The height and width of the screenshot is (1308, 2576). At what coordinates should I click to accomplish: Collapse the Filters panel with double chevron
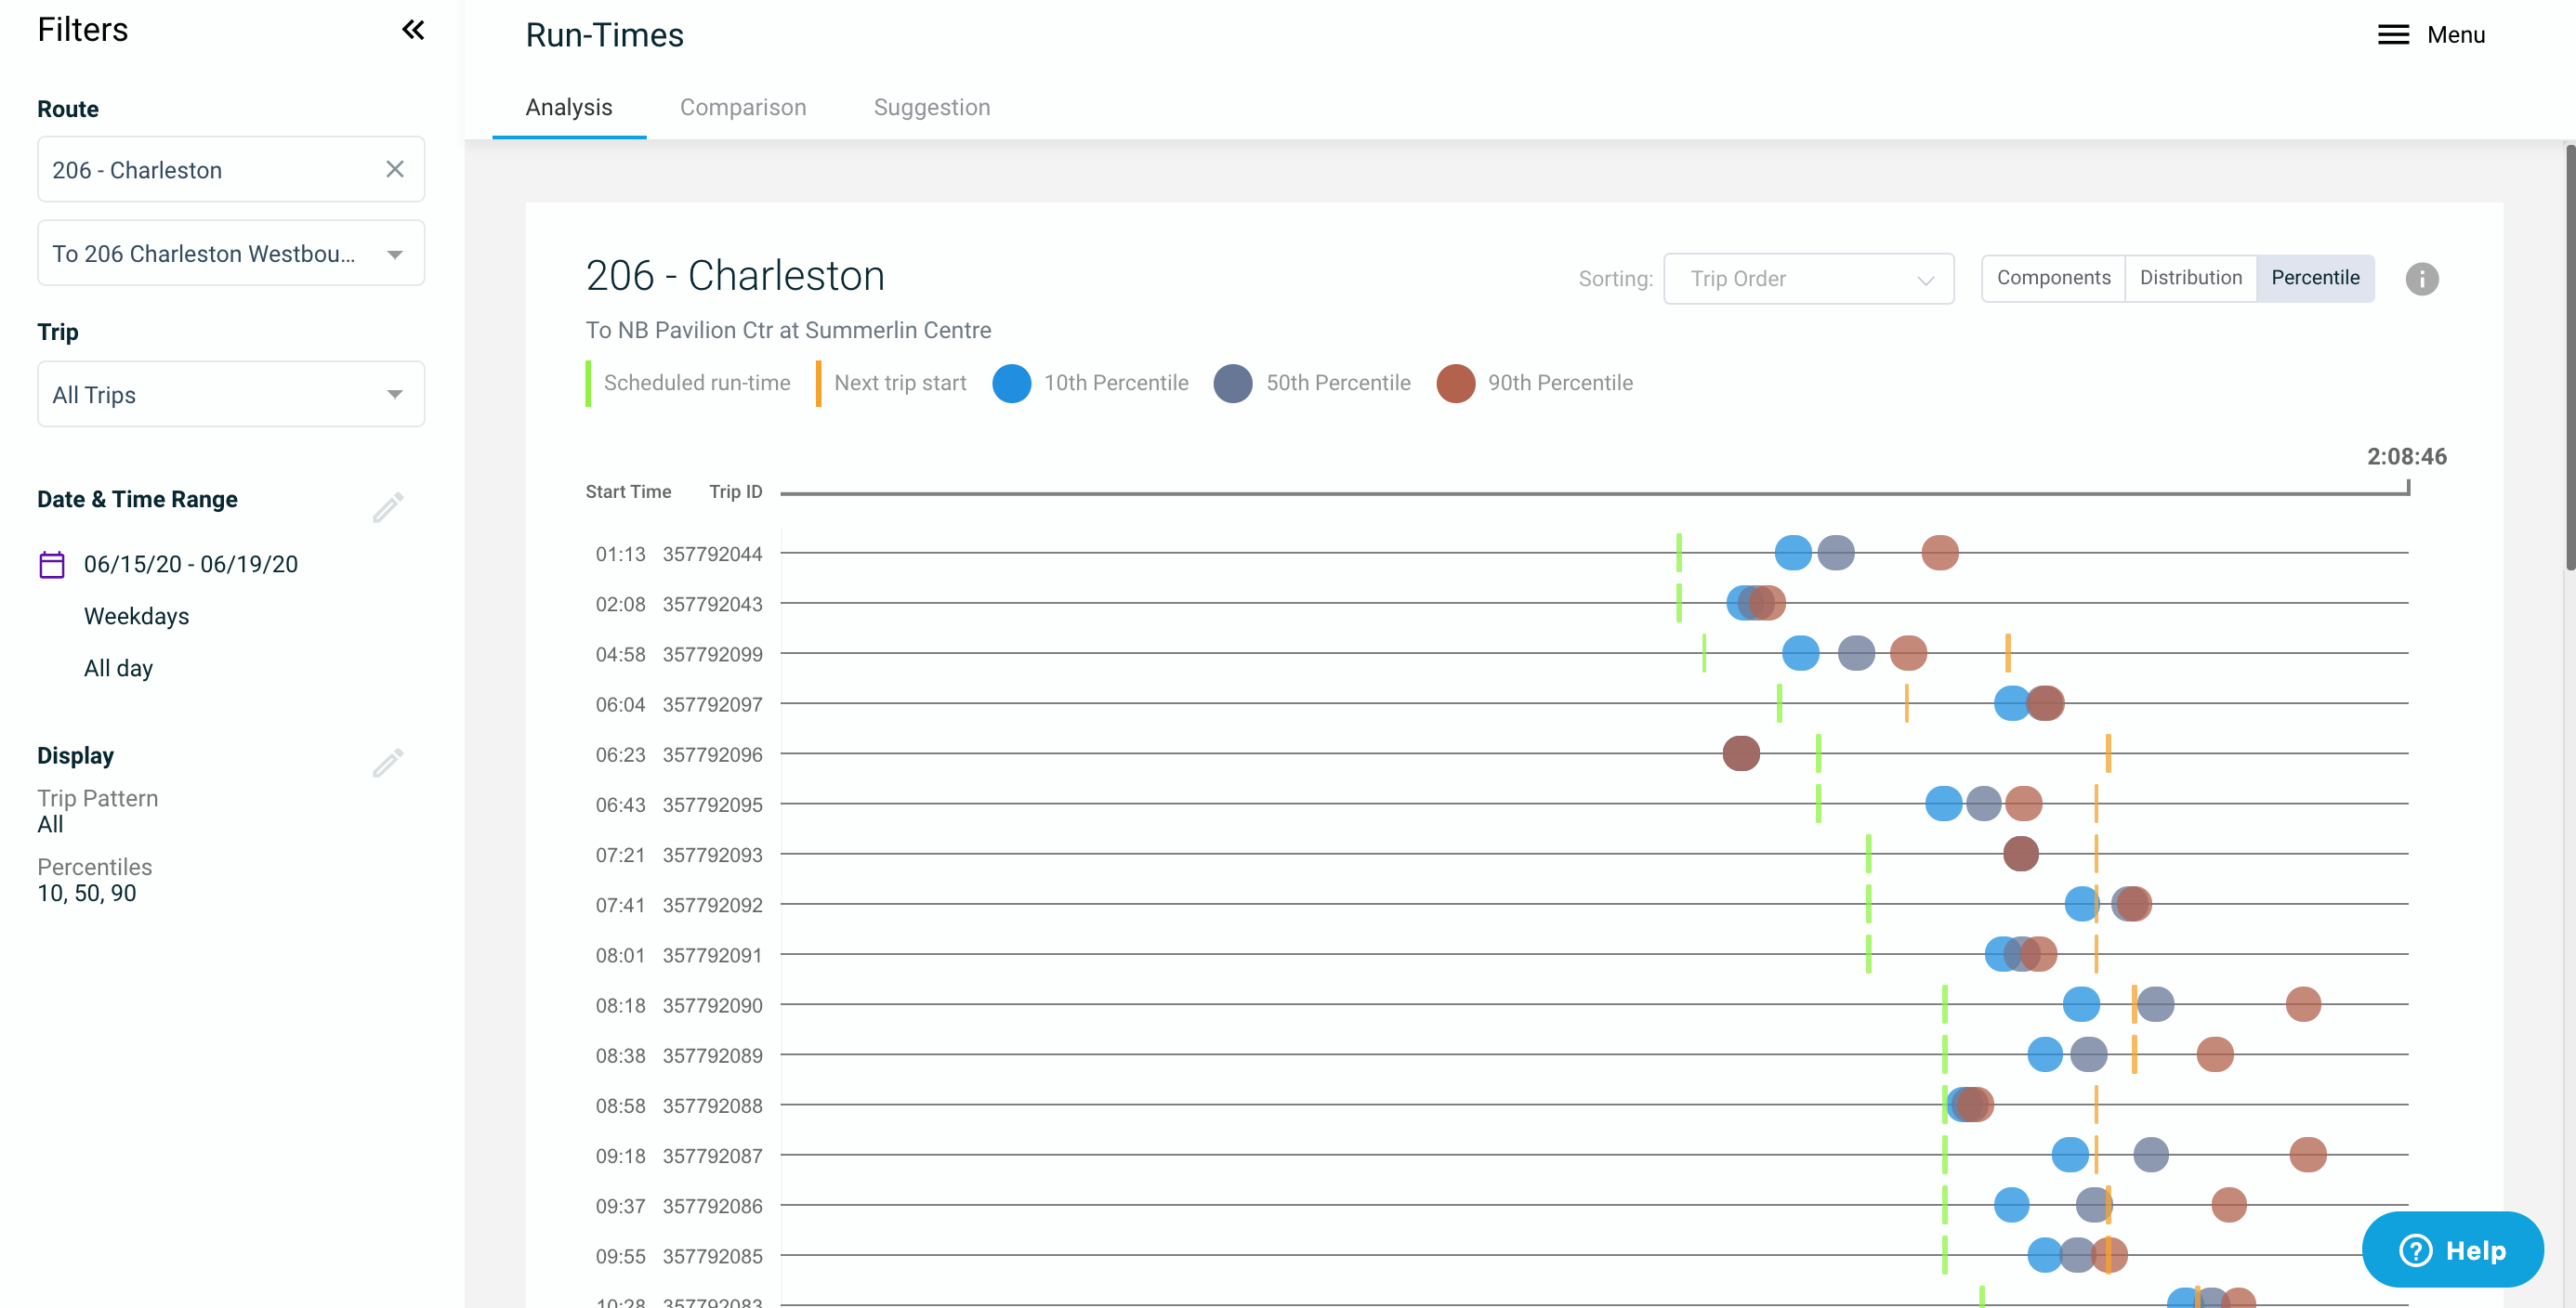(x=413, y=30)
